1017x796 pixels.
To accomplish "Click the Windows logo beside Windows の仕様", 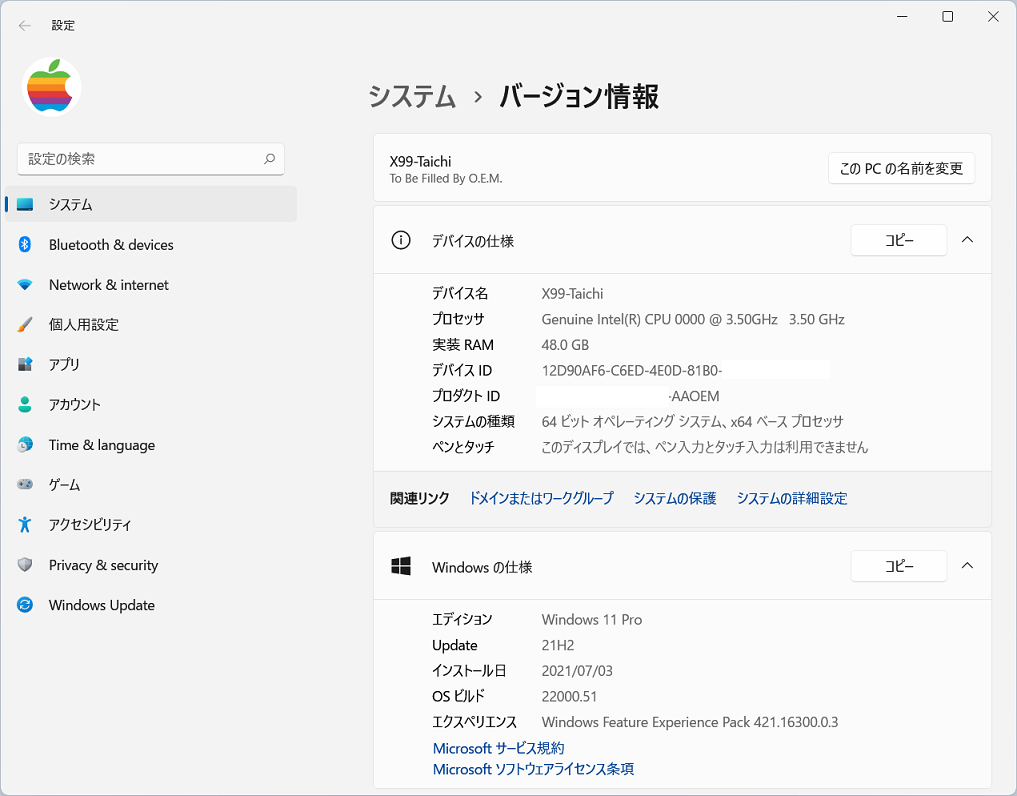I will point(401,566).
